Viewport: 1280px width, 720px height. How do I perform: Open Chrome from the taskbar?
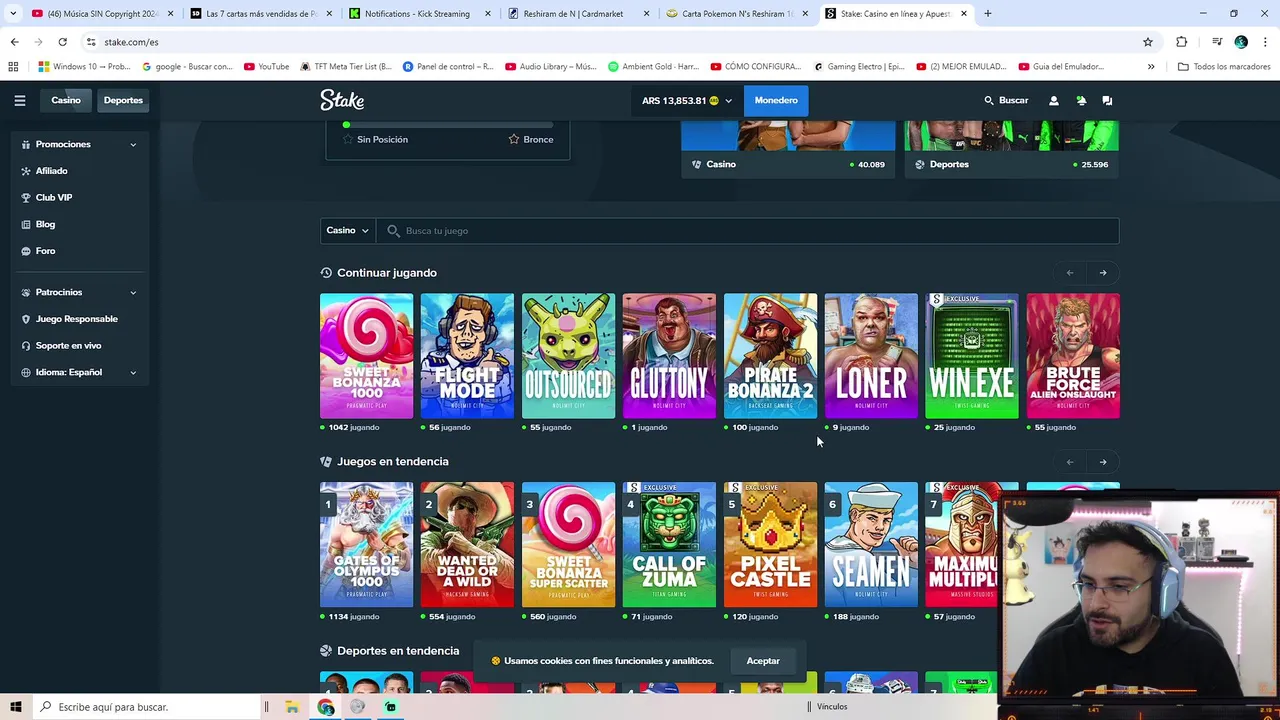(x=326, y=707)
